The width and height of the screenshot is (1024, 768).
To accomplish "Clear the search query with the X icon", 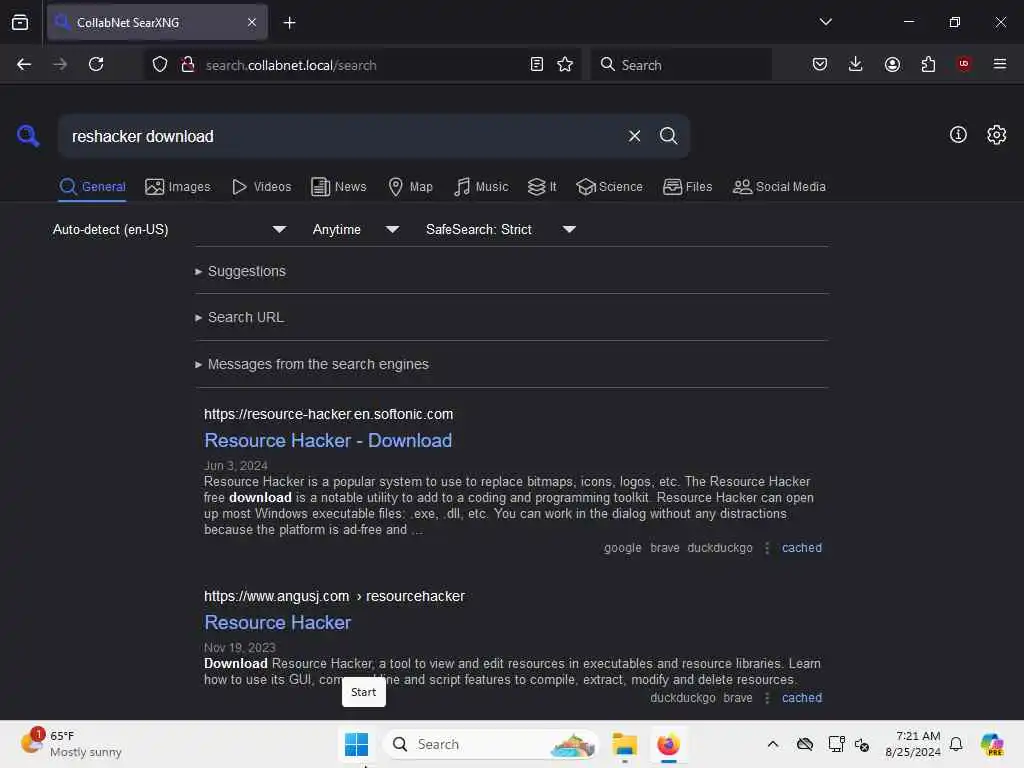I will [634, 136].
